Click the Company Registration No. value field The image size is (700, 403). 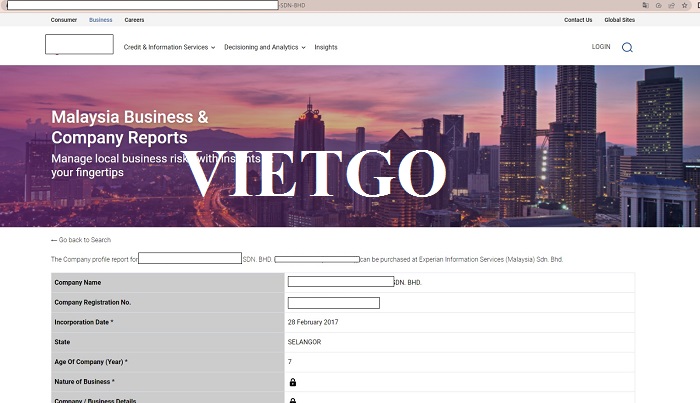pos(334,303)
